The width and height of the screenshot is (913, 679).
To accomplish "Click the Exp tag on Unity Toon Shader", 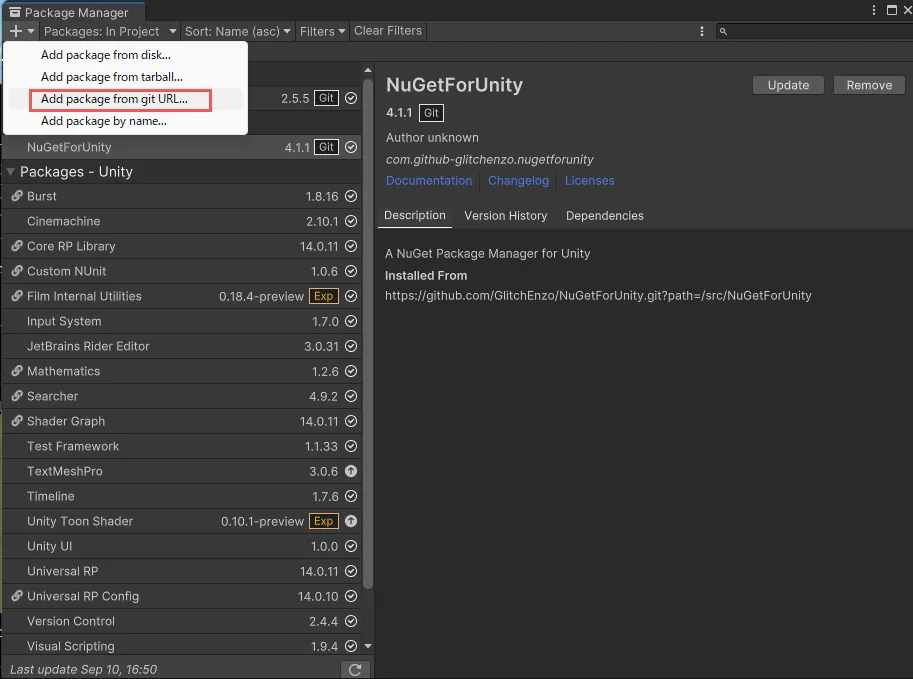I will pyautogui.click(x=323, y=521).
